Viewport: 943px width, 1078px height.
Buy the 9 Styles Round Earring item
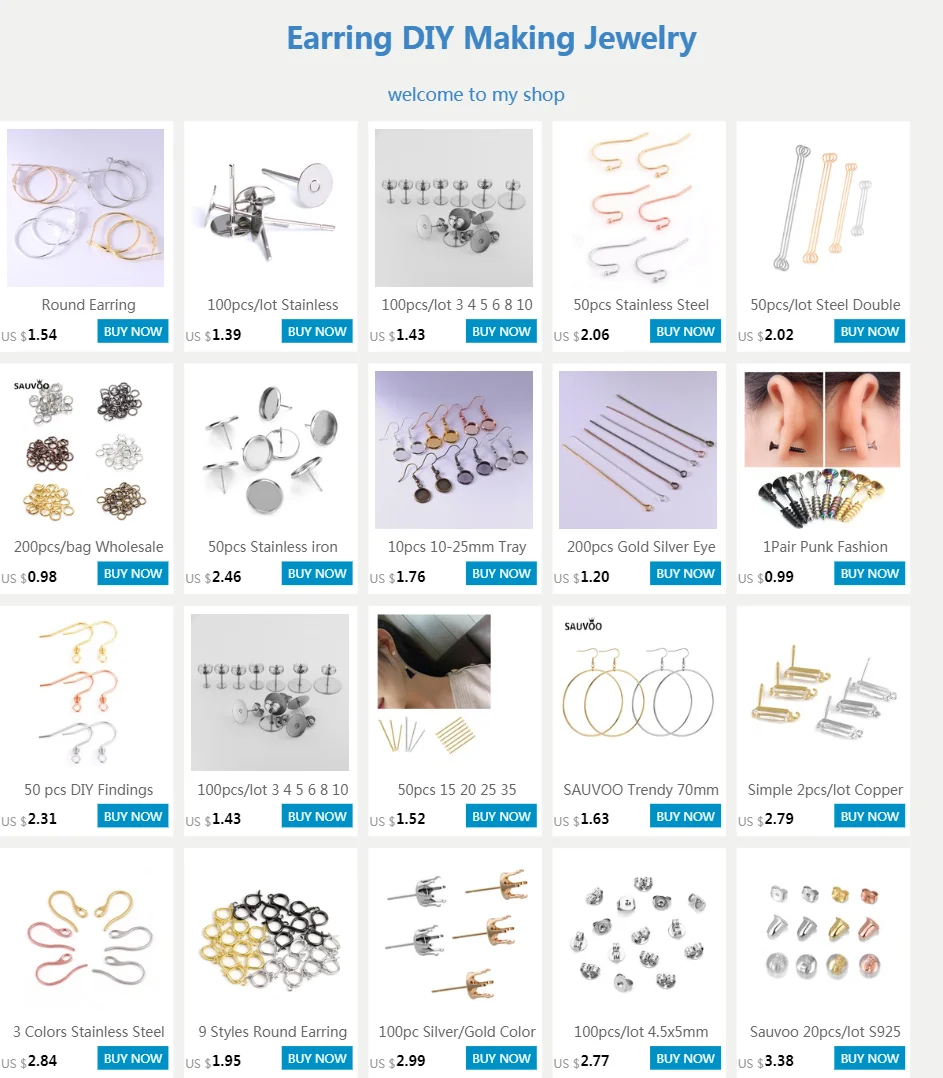pos(317,1058)
